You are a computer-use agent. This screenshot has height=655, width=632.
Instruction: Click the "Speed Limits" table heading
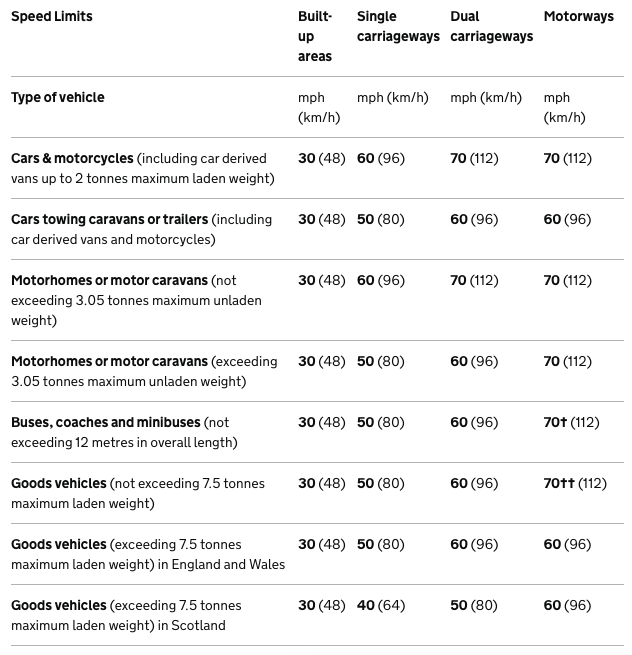tap(52, 17)
